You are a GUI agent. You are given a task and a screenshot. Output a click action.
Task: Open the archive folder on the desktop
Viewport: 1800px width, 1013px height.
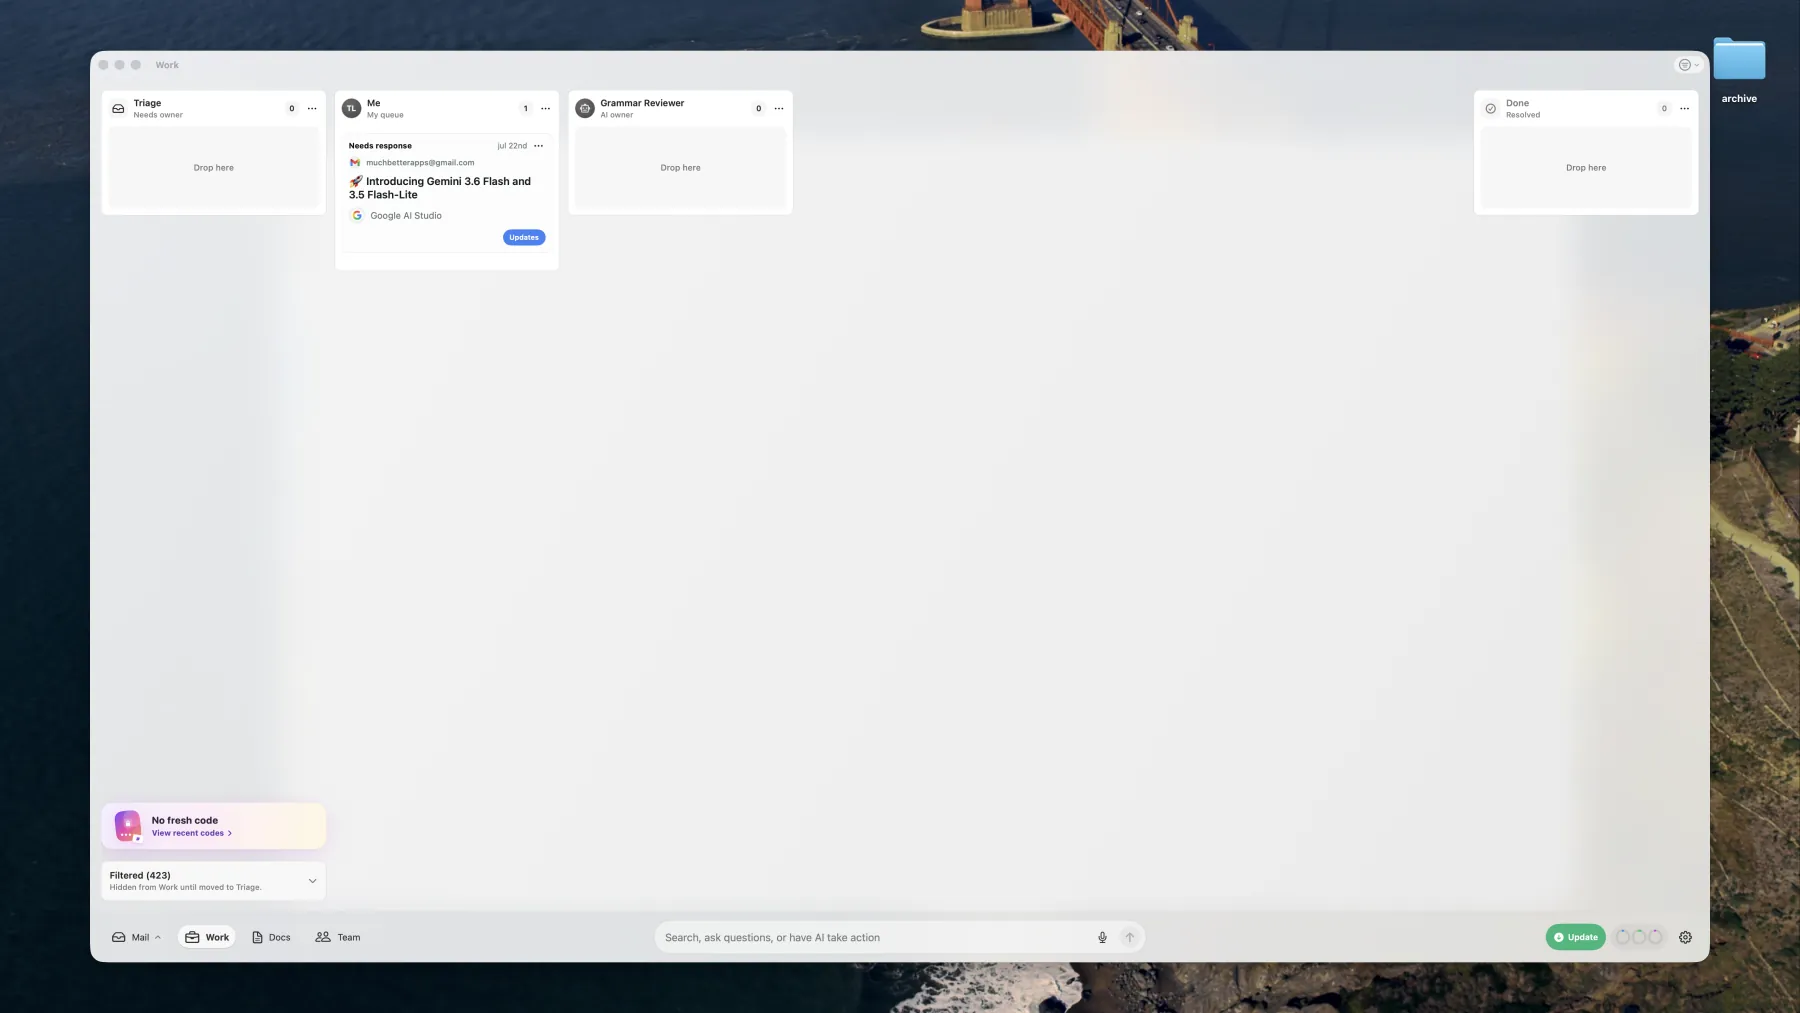(1739, 60)
